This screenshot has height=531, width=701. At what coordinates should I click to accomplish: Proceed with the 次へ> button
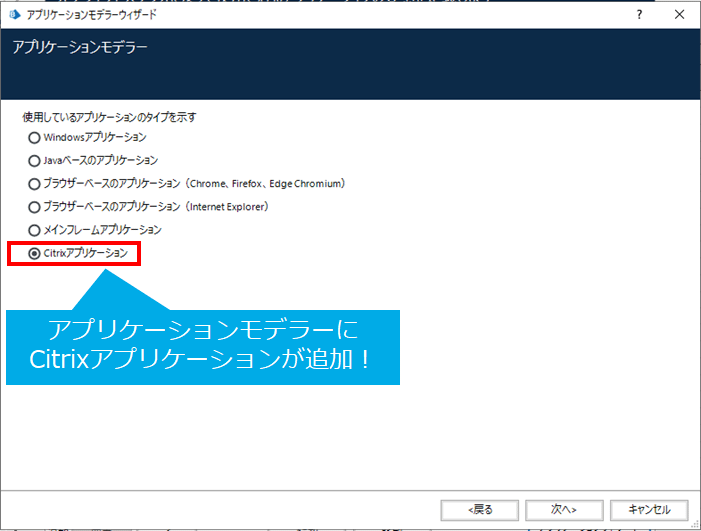point(564,510)
